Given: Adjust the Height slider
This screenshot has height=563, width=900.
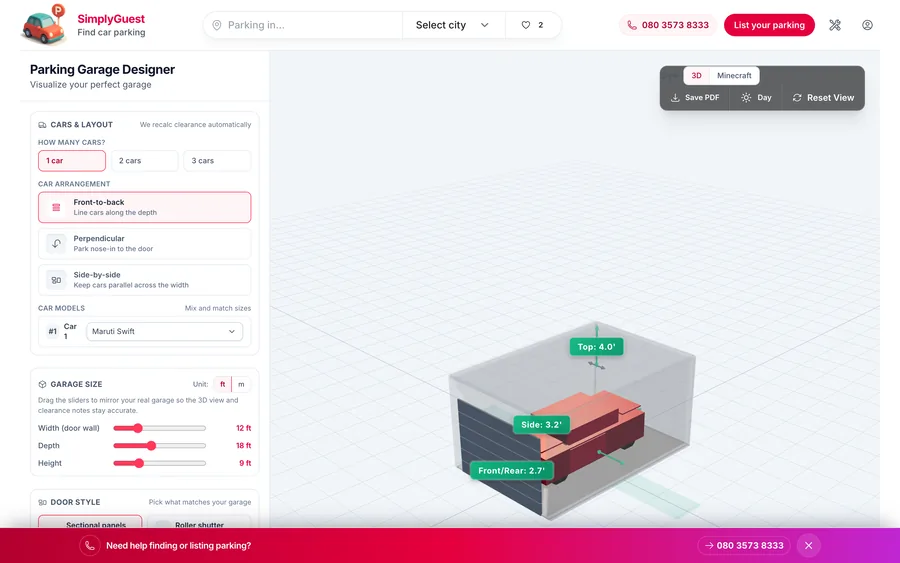Looking at the screenshot, I should click(160, 463).
